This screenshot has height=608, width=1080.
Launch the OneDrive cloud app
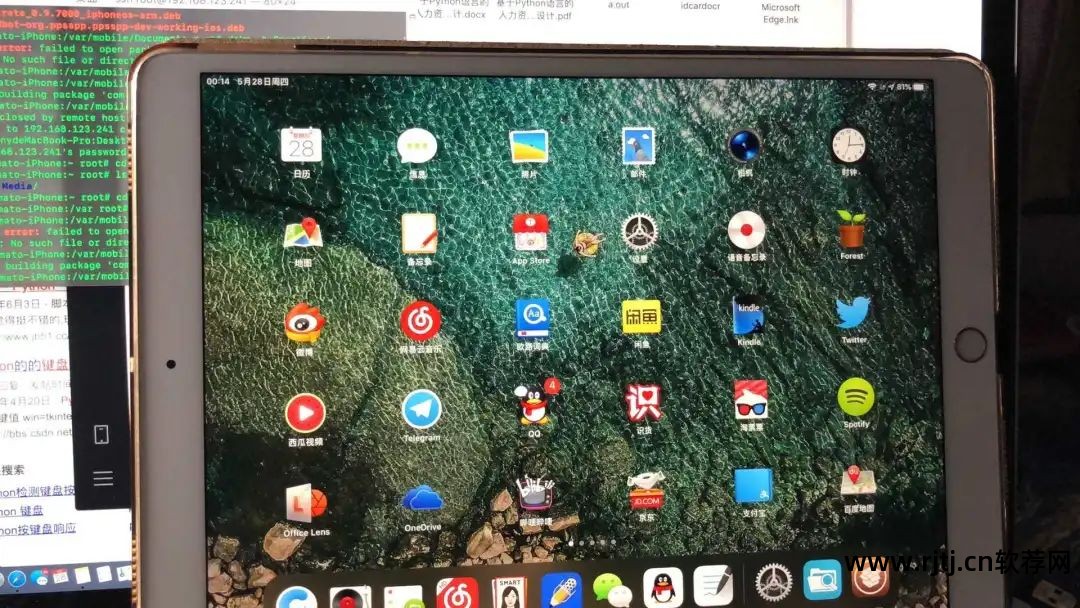tap(423, 499)
